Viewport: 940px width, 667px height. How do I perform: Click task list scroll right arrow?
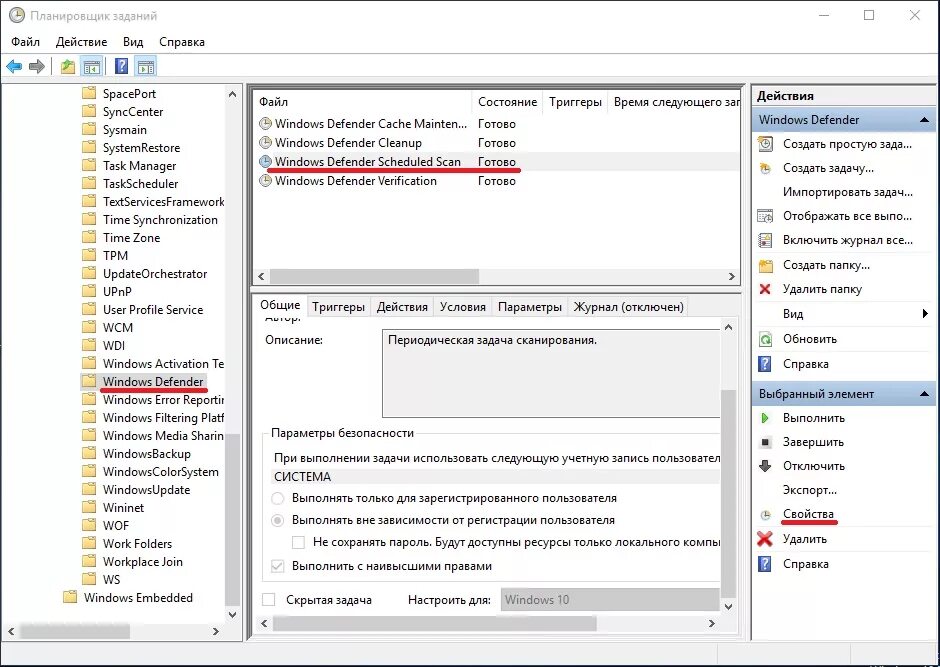(731, 276)
